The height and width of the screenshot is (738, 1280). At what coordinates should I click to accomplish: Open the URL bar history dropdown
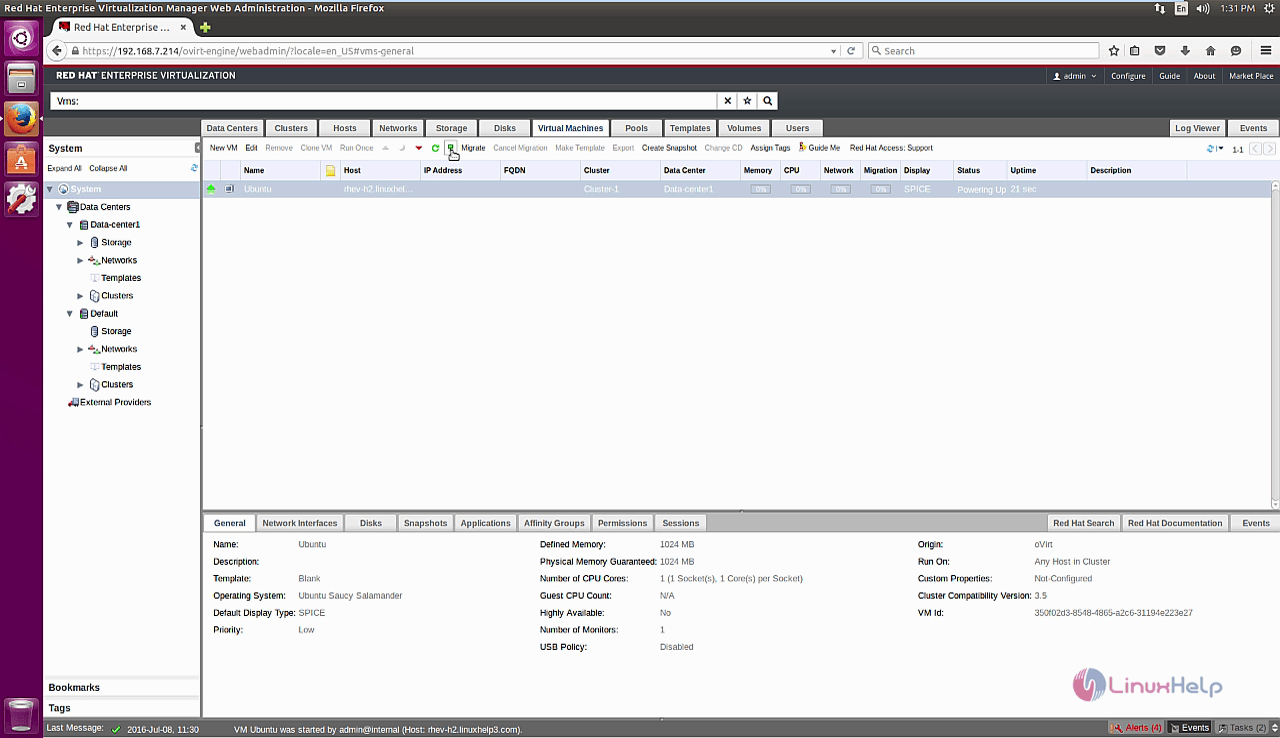[x=834, y=51]
